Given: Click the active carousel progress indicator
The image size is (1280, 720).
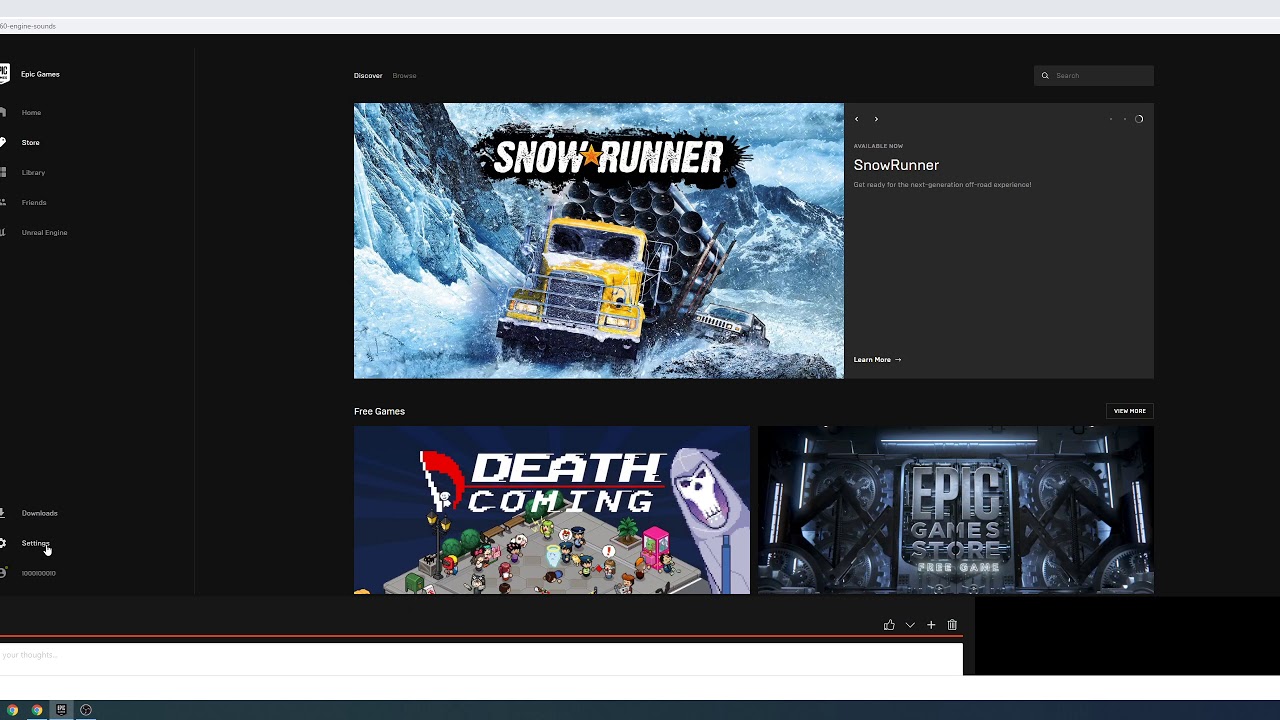Looking at the screenshot, I should pyautogui.click(x=1139, y=119).
